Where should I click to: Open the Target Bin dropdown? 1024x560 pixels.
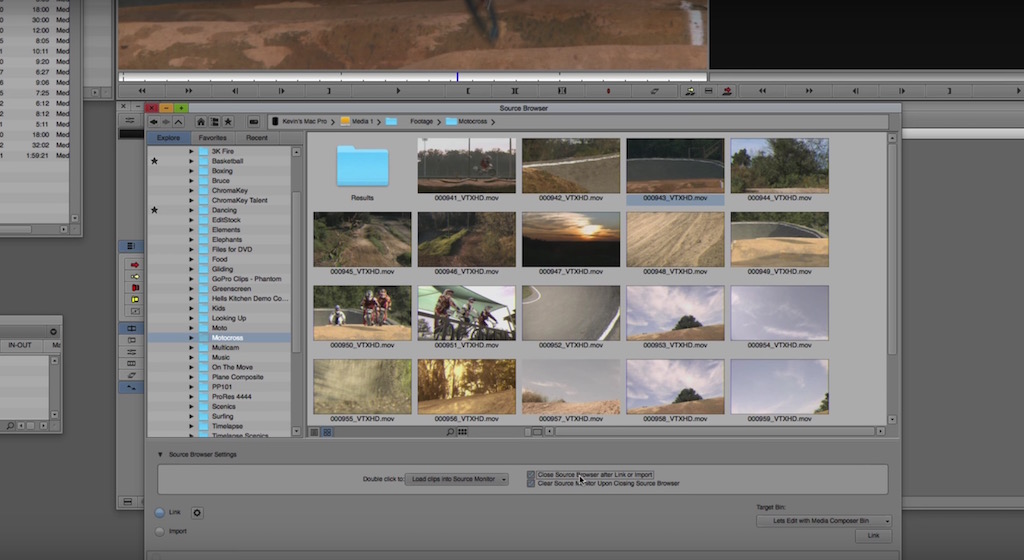tap(823, 521)
